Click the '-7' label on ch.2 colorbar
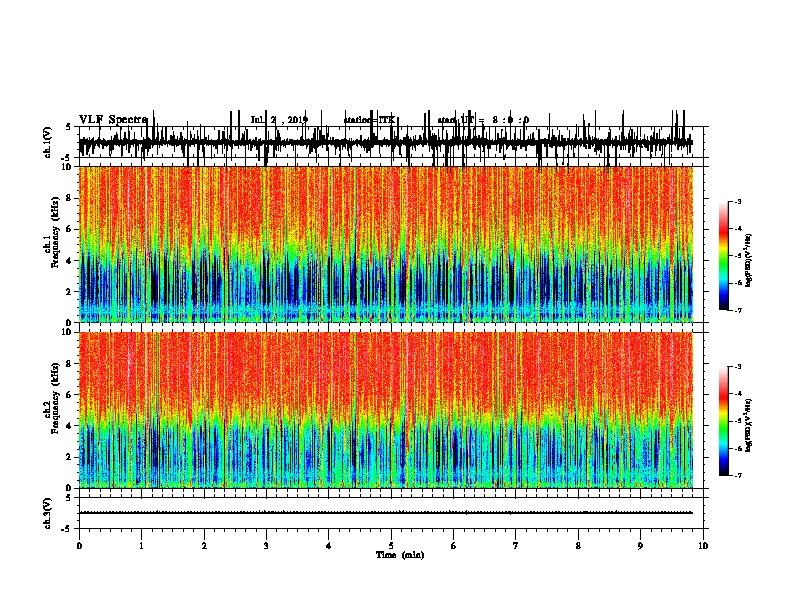The image size is (792, 612). pyautogui.click(x=738, y=475)
